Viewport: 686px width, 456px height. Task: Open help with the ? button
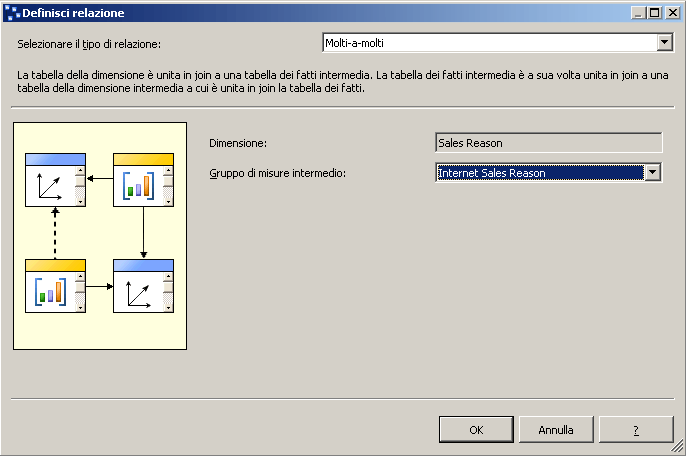pyautogui.click(x=636, y=429)
